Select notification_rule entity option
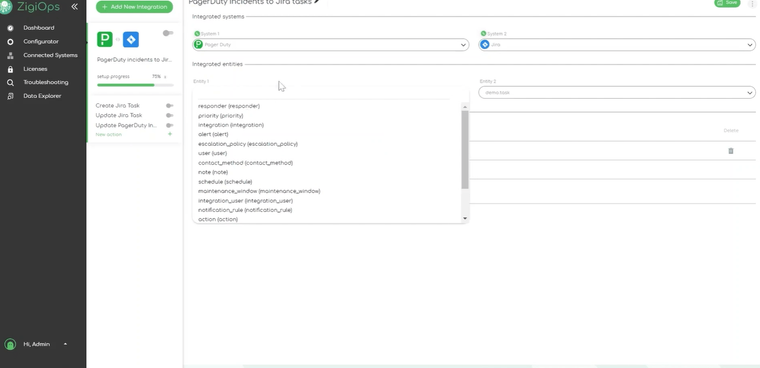This screenshot has width=760, height=368. 245,210
